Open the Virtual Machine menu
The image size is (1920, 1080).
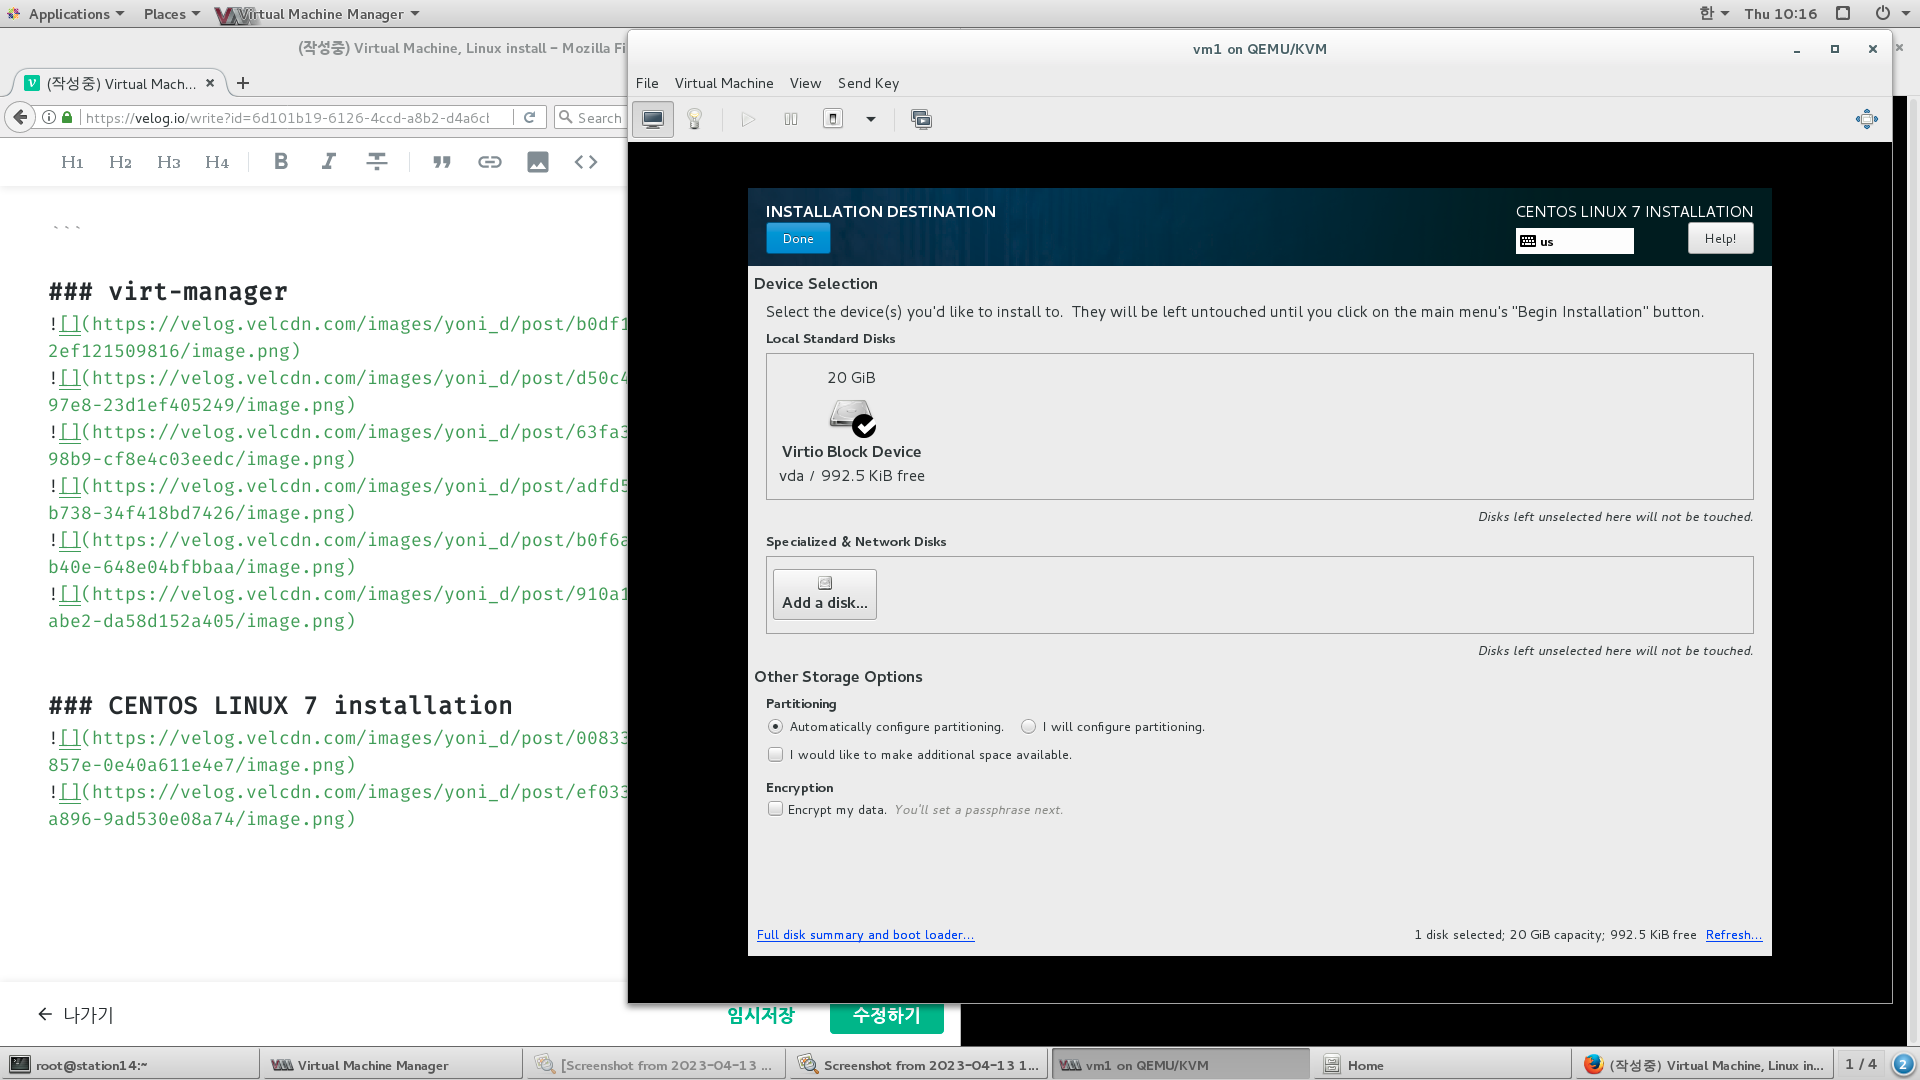coord(723,83)
